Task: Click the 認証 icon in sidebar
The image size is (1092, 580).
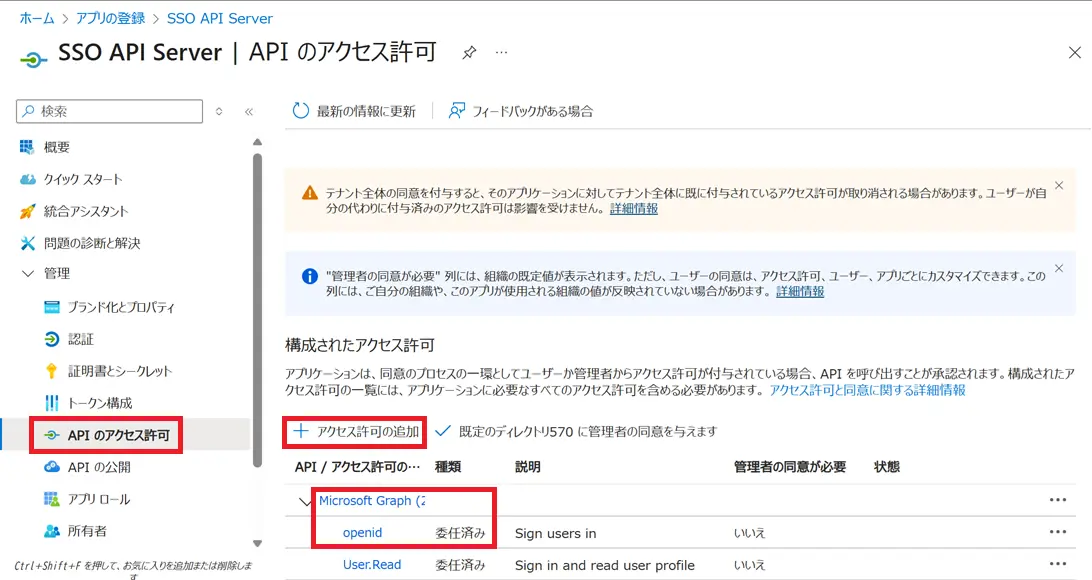Action: coord(52,339)
